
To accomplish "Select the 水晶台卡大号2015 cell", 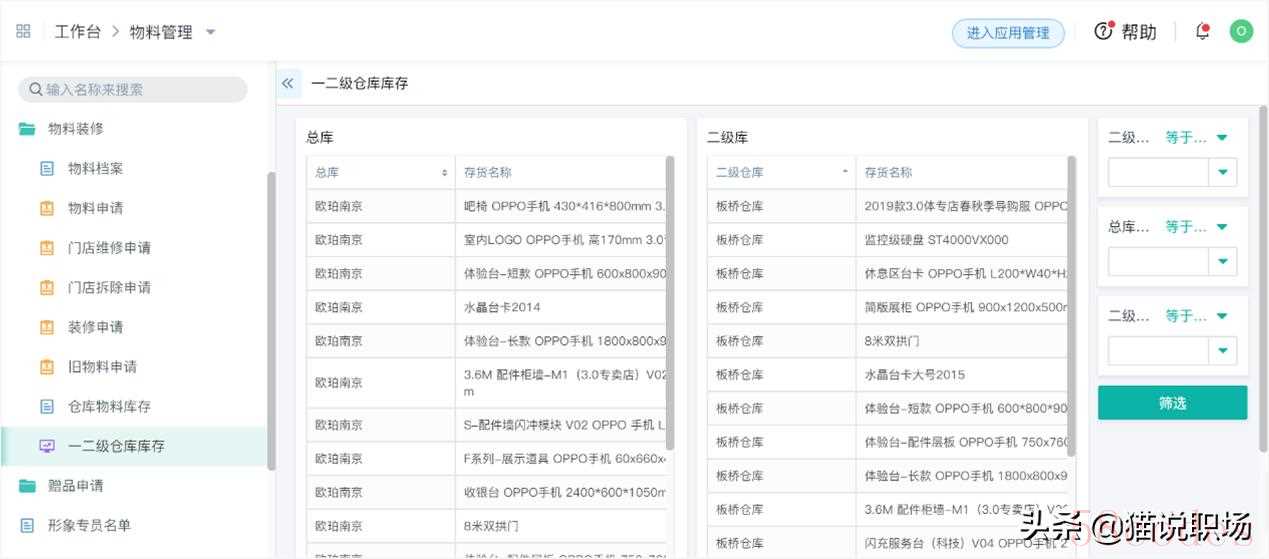I will pos(962,375).
